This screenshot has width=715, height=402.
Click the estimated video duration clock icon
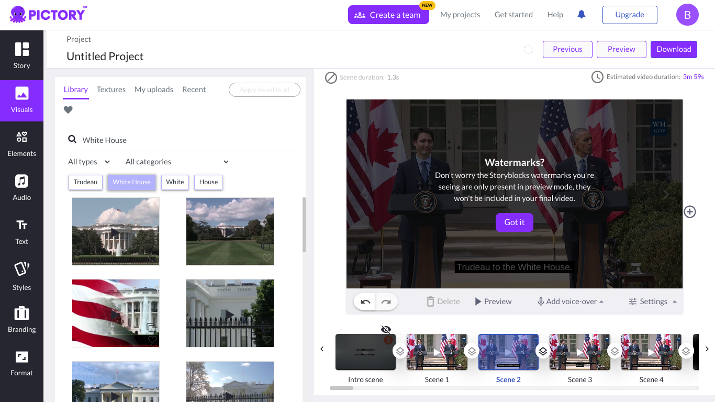(597, 77)
